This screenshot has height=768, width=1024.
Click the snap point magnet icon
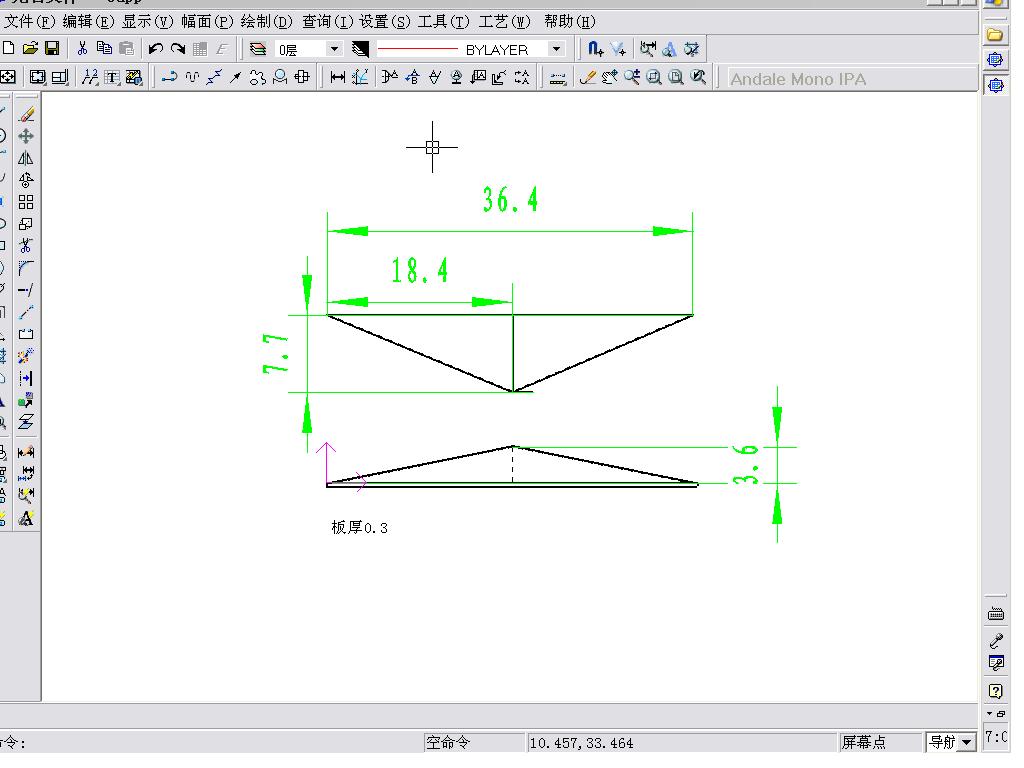[595, 49]
